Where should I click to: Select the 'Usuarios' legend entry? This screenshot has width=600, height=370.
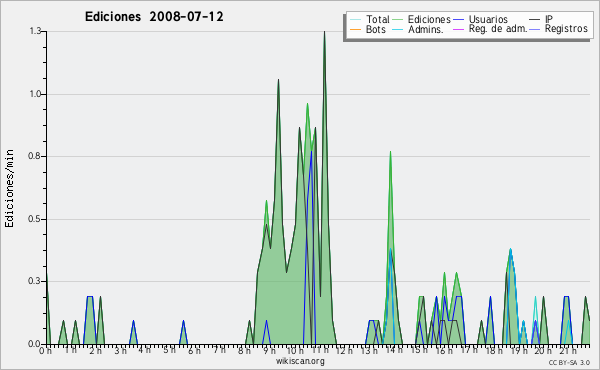488,19
